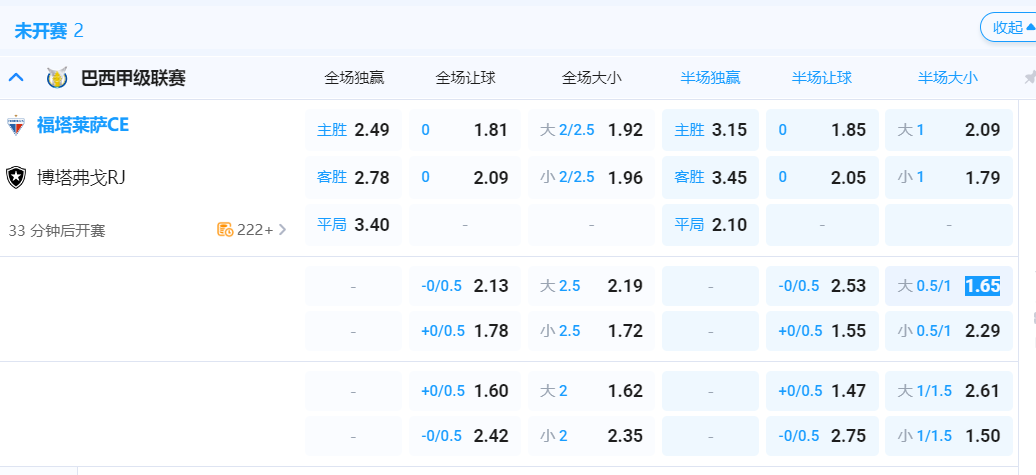This screenshot has height=475, width=1036.
Task: Click the highlighted 1.65 odds for 大 0.5/1
Action: (982, 286)
